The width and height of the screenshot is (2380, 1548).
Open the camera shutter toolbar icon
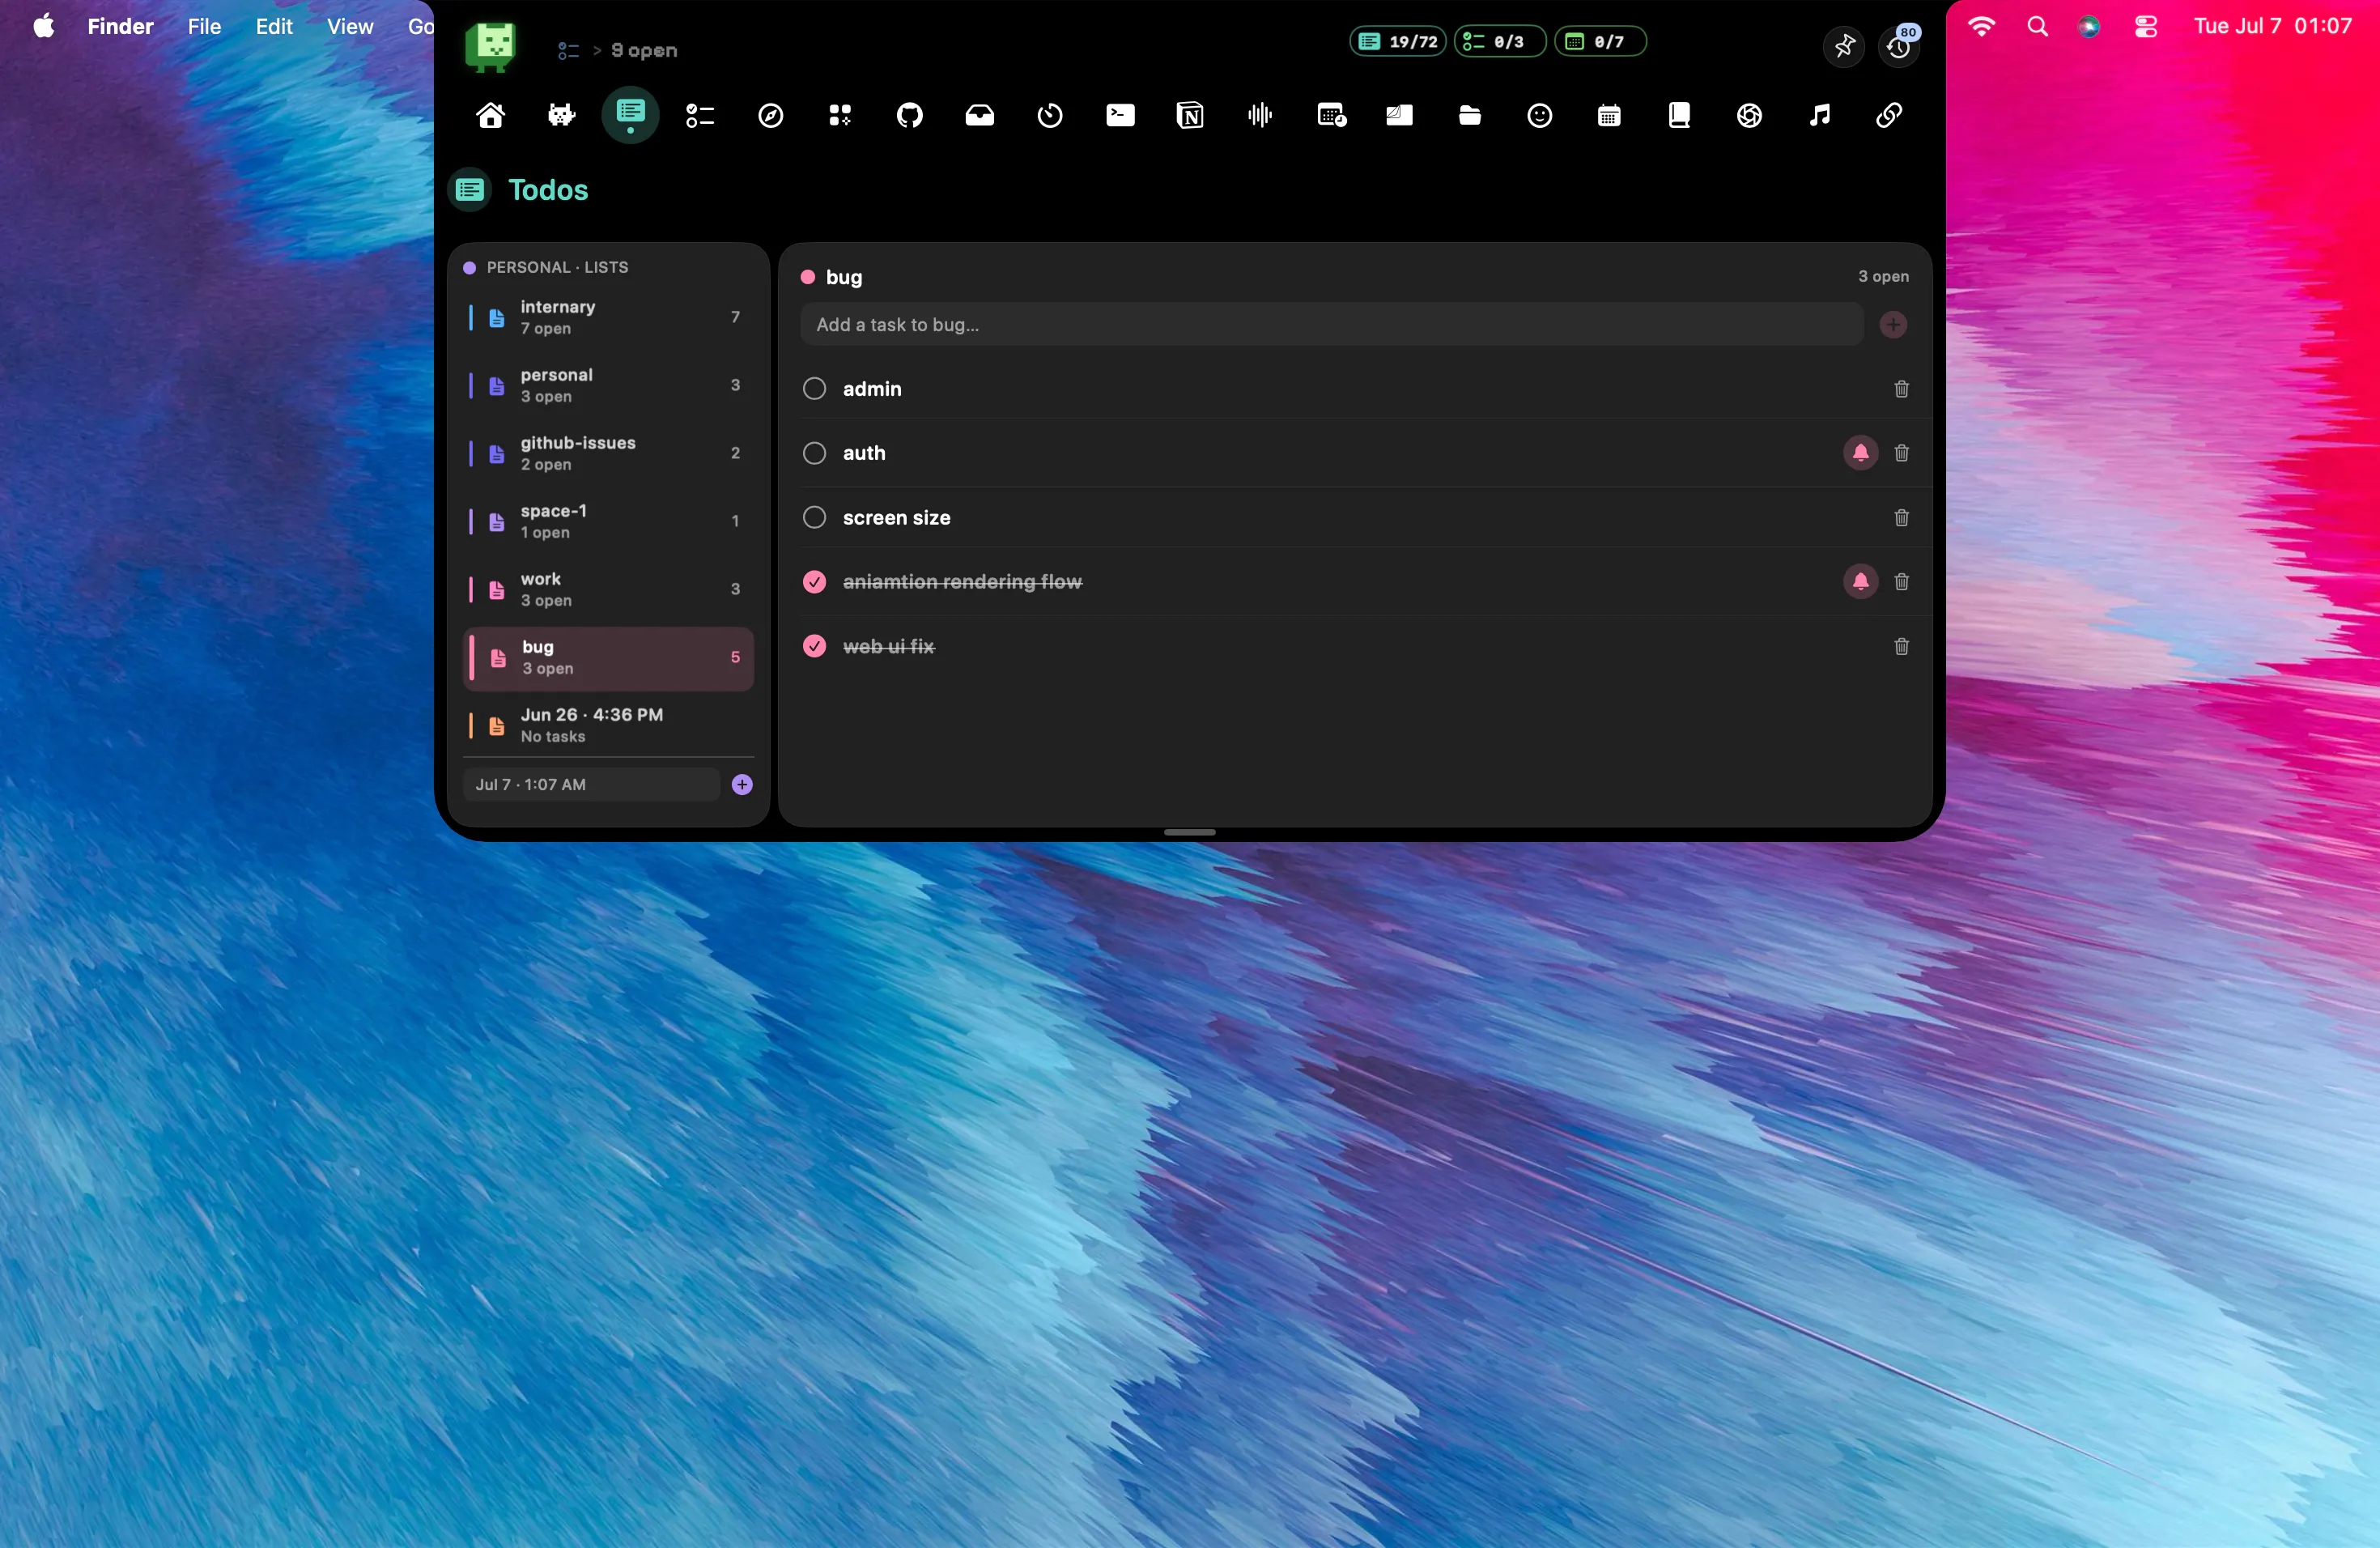coord(1749,115)
